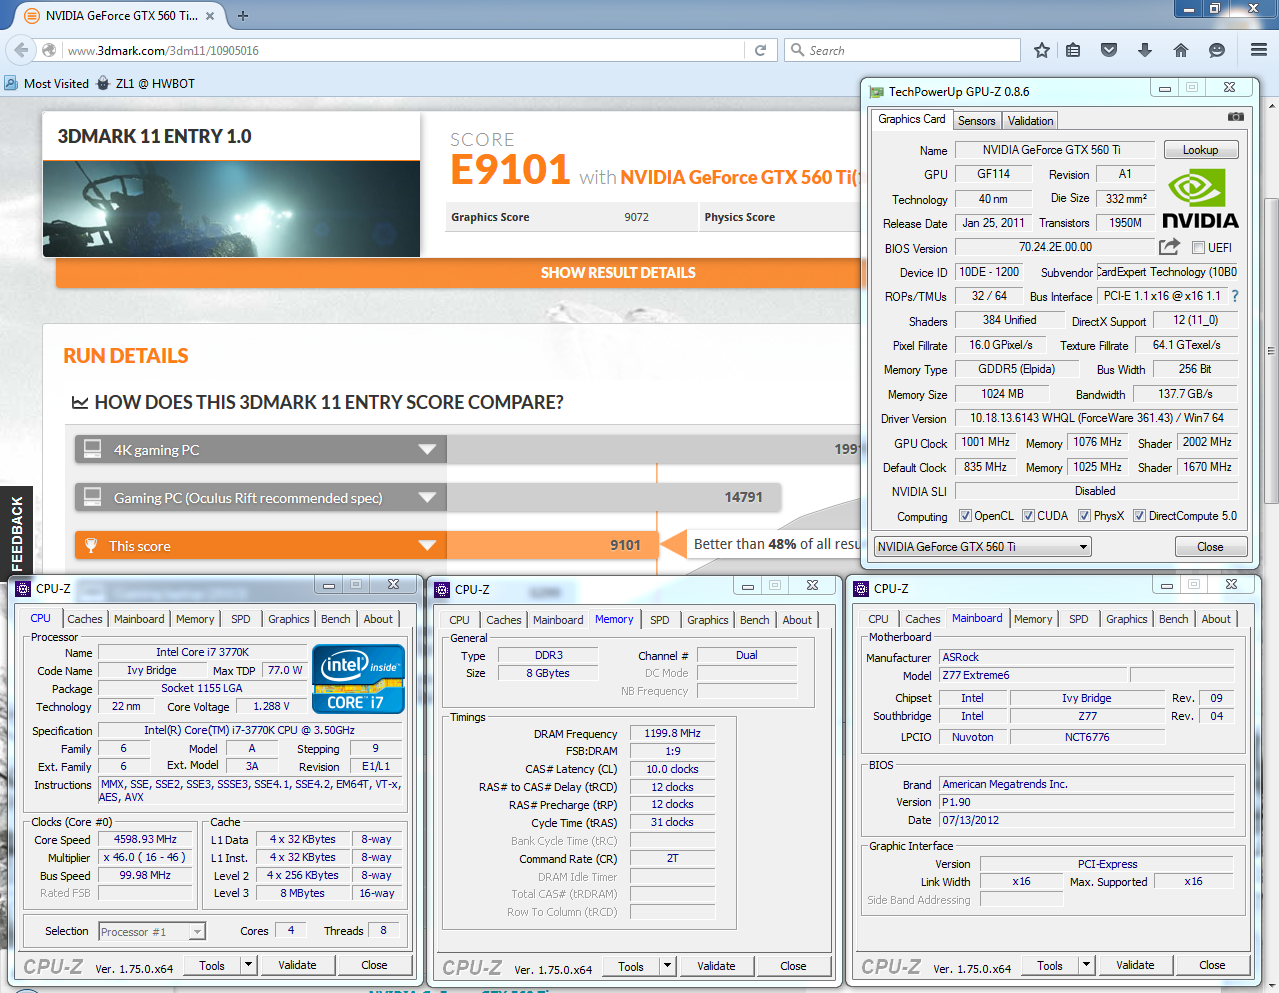The width and height of the screenshot is (1279, 993).
Task: Open Tools dropdown arrow in Memory window
Action: click(x=668, y=966)
